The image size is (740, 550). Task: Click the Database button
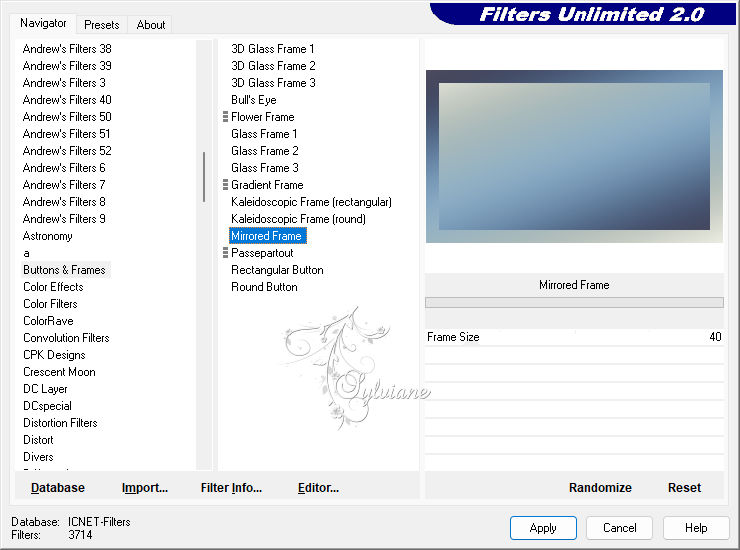pos(58,488)
